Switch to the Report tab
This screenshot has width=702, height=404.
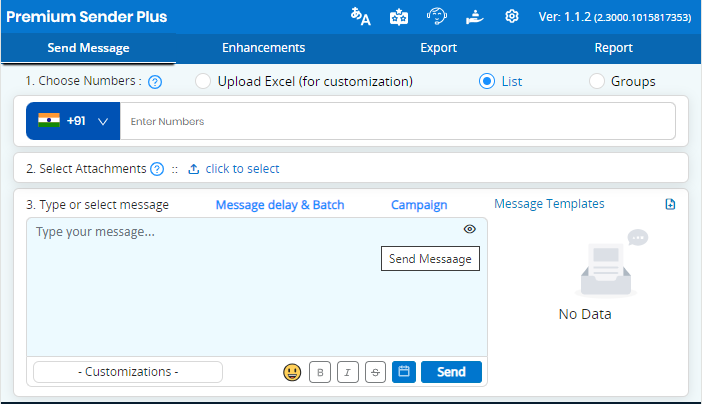click(613, 48)
